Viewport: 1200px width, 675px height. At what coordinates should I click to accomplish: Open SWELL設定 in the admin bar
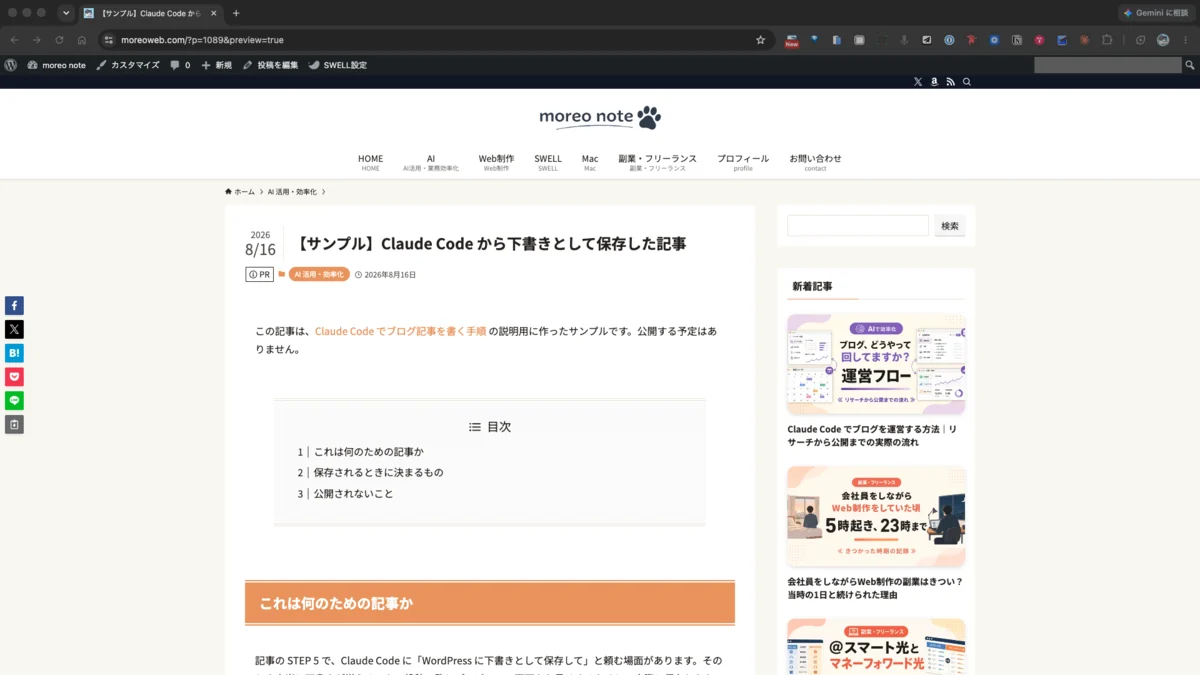338,65
